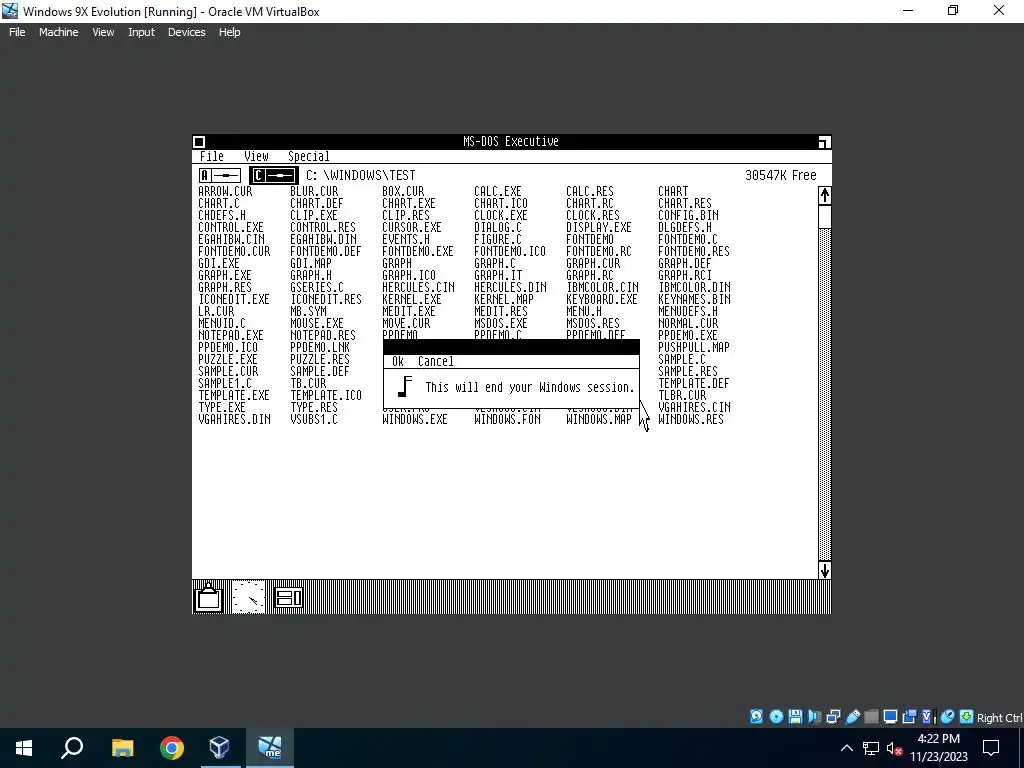The width and height of the screenshot is (1024, 768).
Task: Click the MS-DOS Executive system menu box
Action: point(199,142)
